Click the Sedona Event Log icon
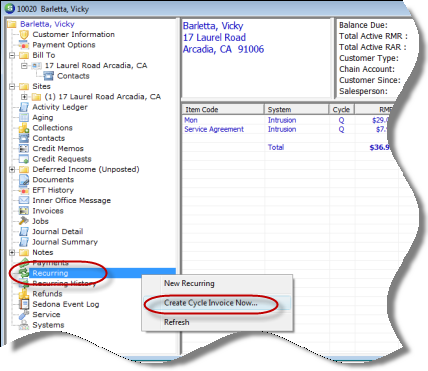Viewport: 428px width, 371px height. coord(24,304)
